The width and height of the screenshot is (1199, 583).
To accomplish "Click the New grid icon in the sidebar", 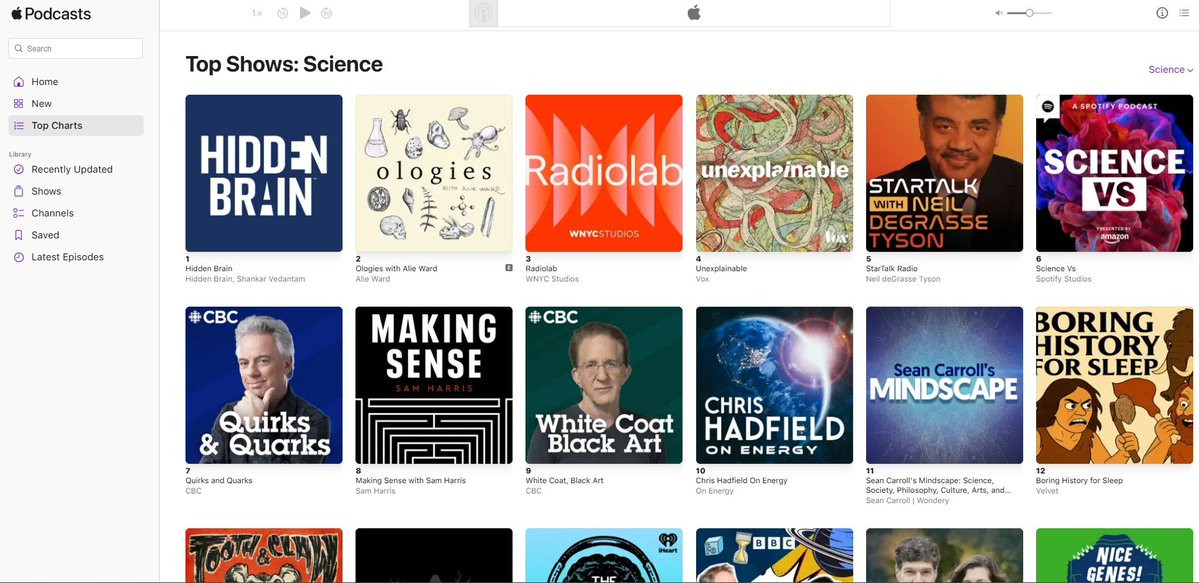I will pos(18,103).
